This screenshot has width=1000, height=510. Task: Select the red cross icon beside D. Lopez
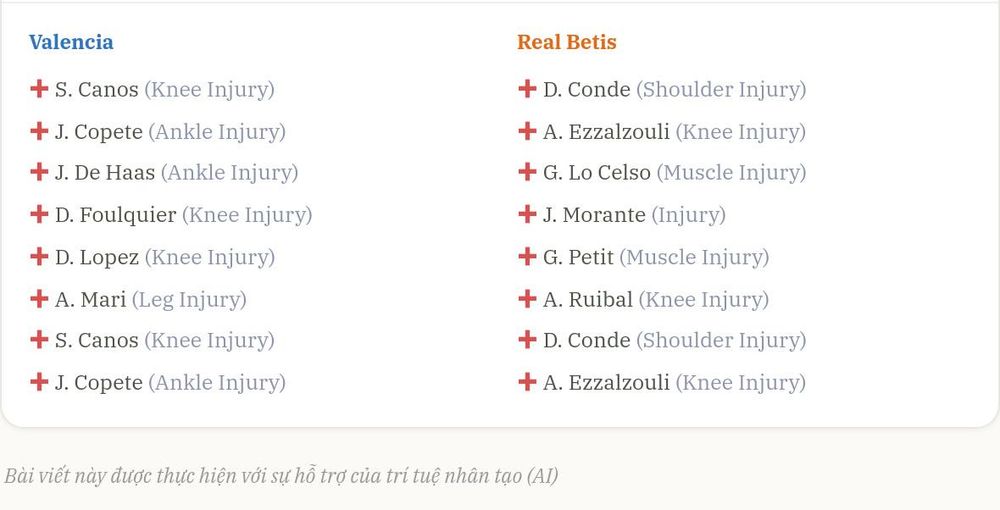(x=39, y=256)
